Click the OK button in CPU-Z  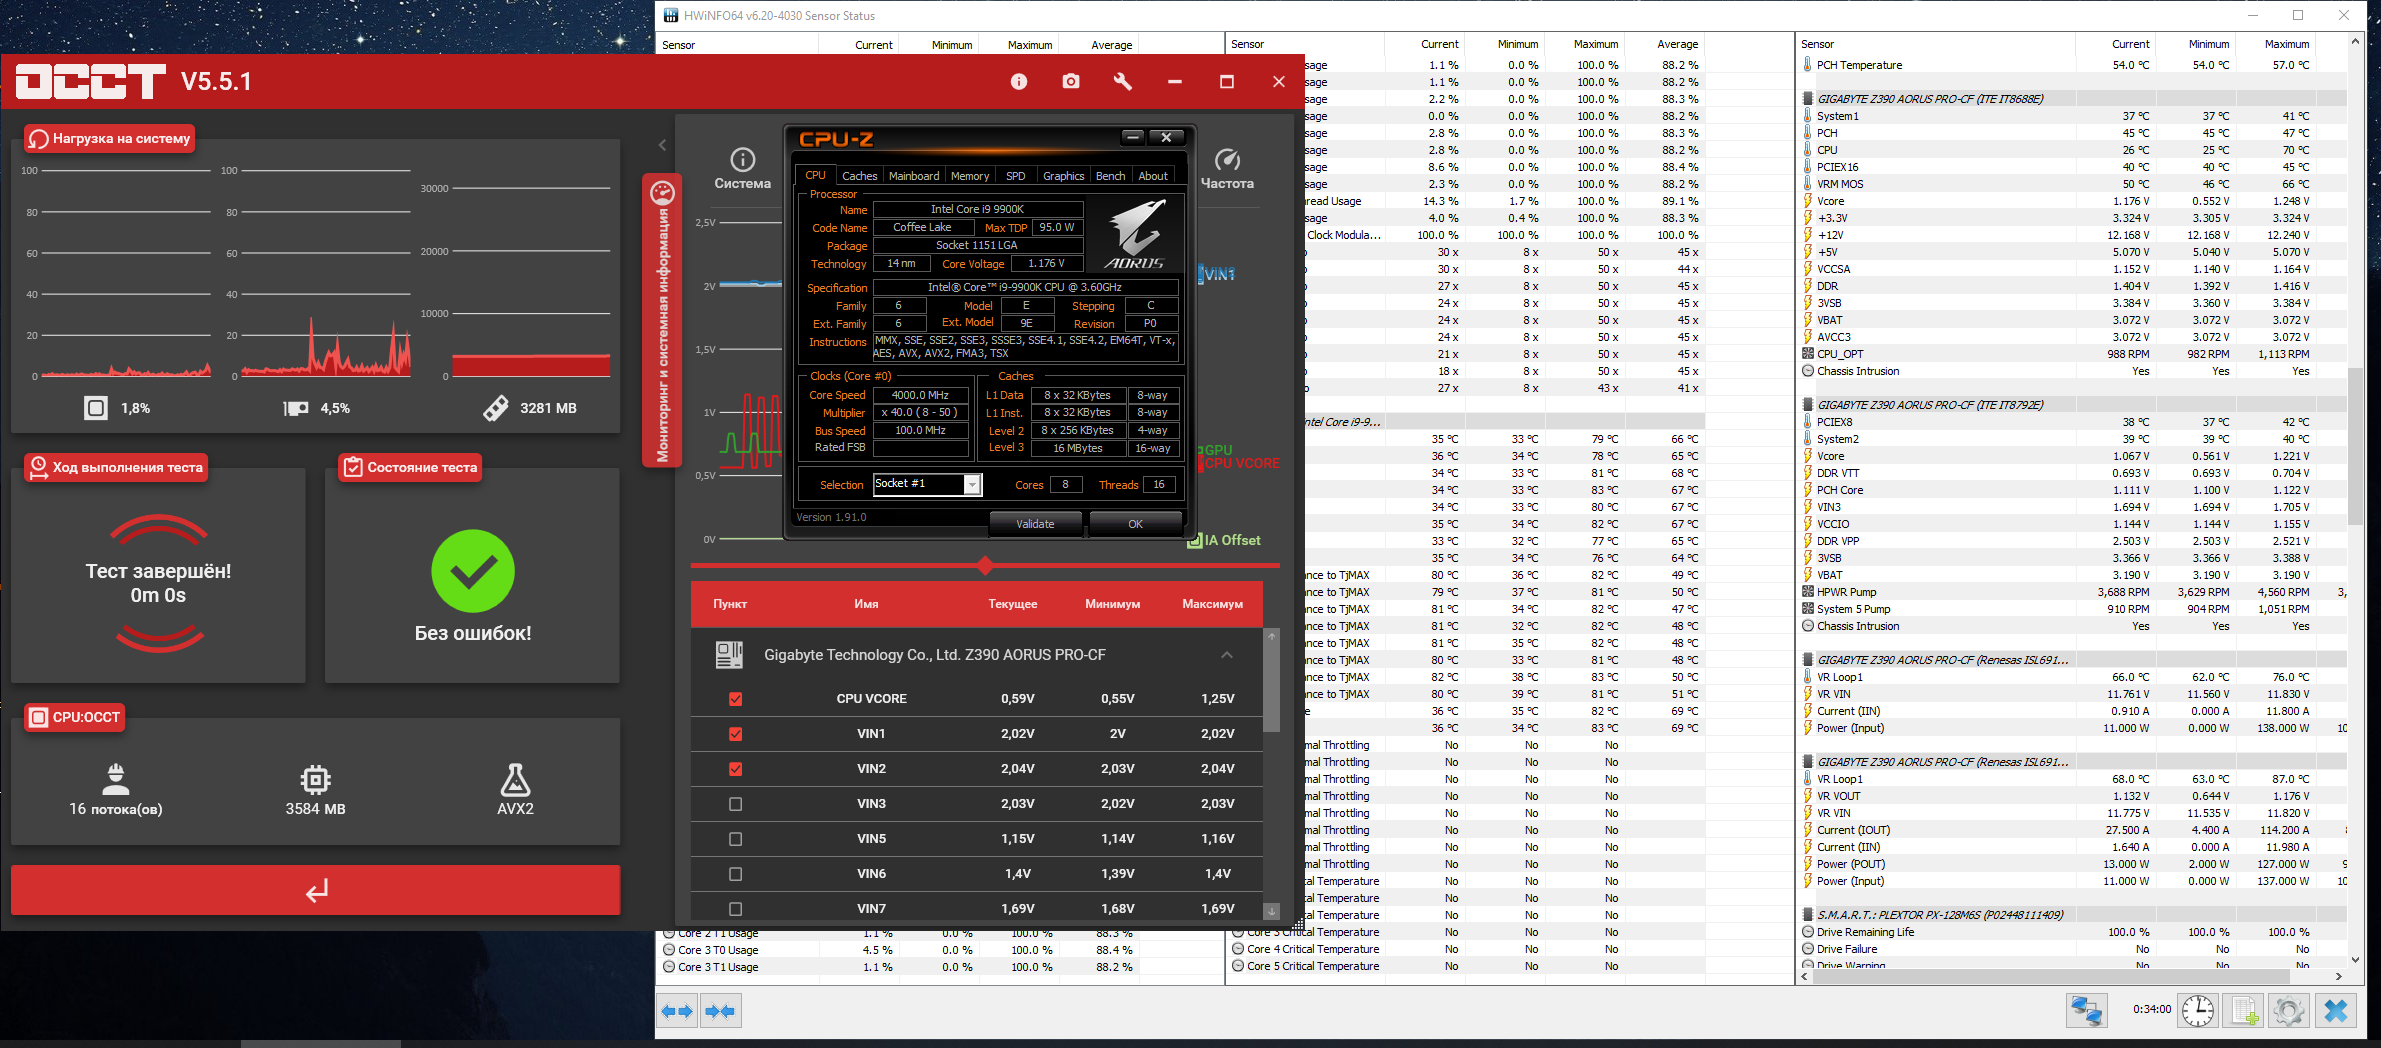(1135, 524)
